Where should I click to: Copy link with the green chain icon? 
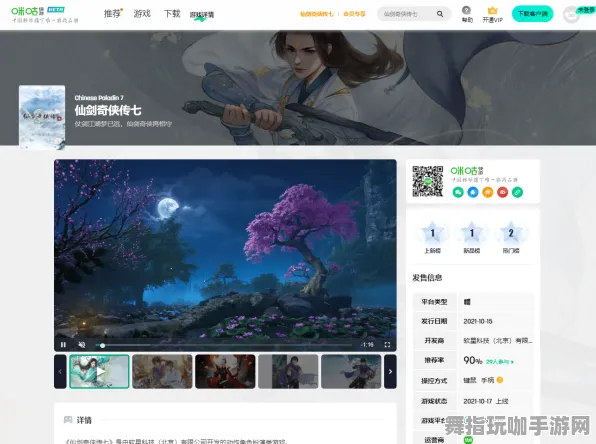517,192
